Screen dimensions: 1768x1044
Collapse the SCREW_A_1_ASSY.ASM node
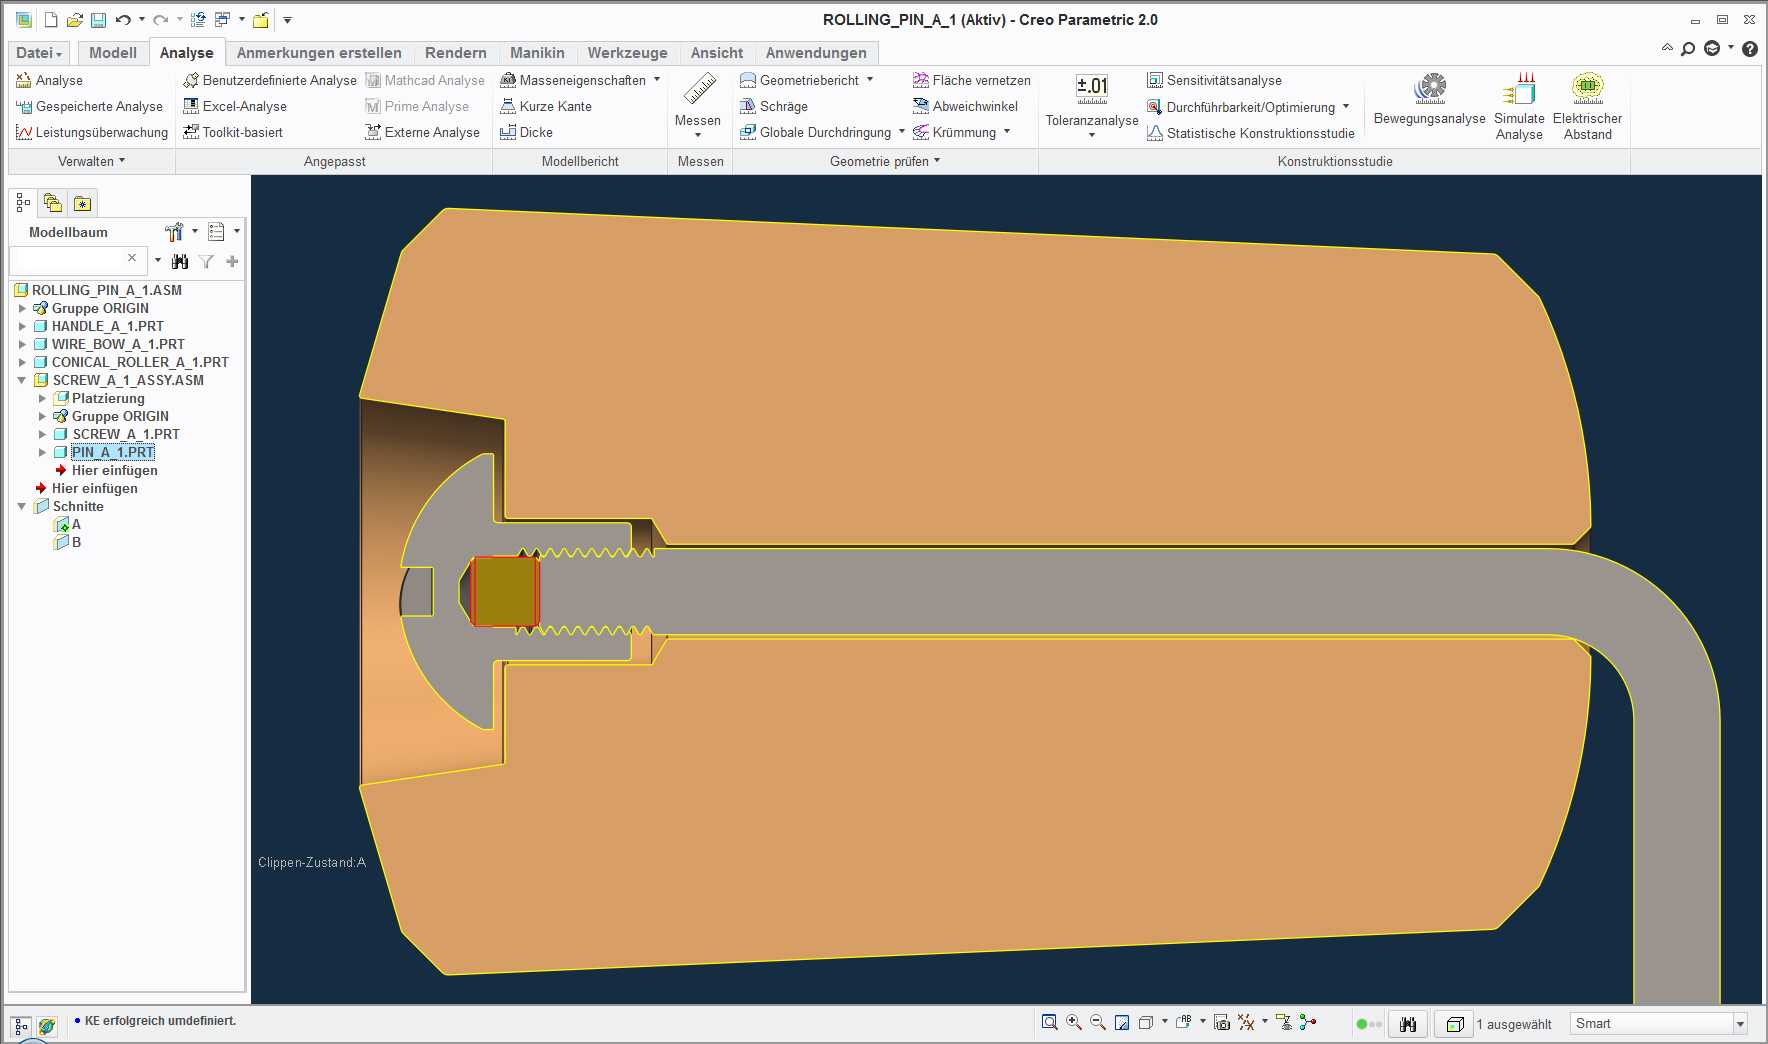[x=22, y=380]
